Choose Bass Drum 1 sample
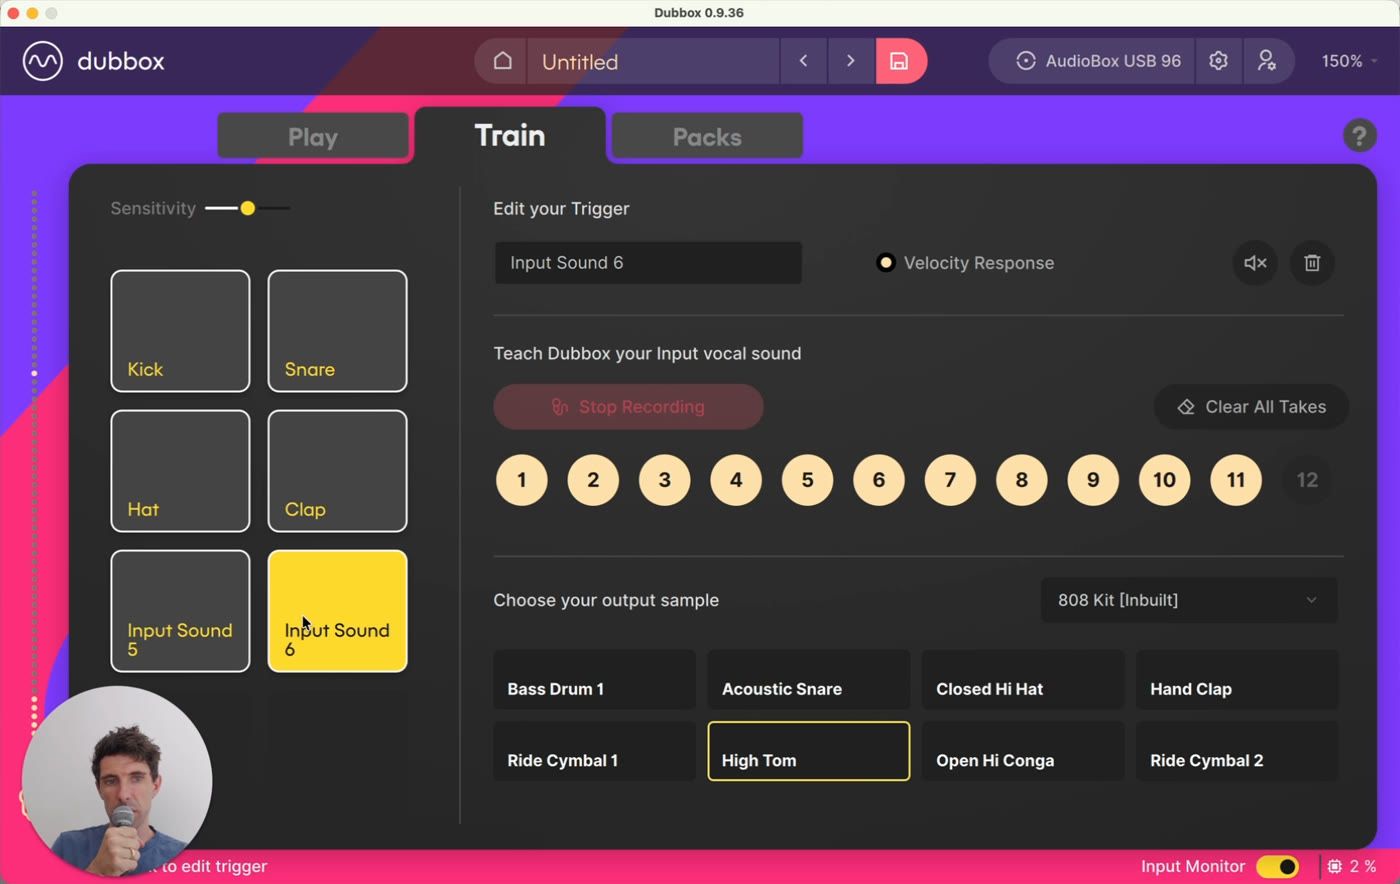Viewport: 1400px width, 884px height. pyautogui.click(x=594, y=680)
